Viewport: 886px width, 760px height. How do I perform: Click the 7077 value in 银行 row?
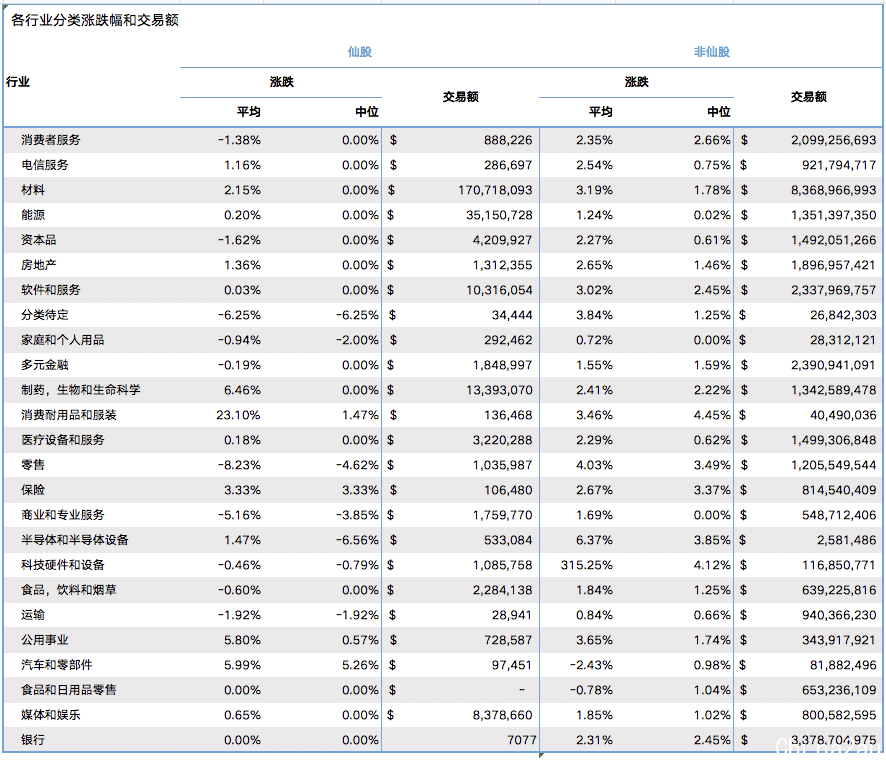pyautogui.click(x=522, y=740)
